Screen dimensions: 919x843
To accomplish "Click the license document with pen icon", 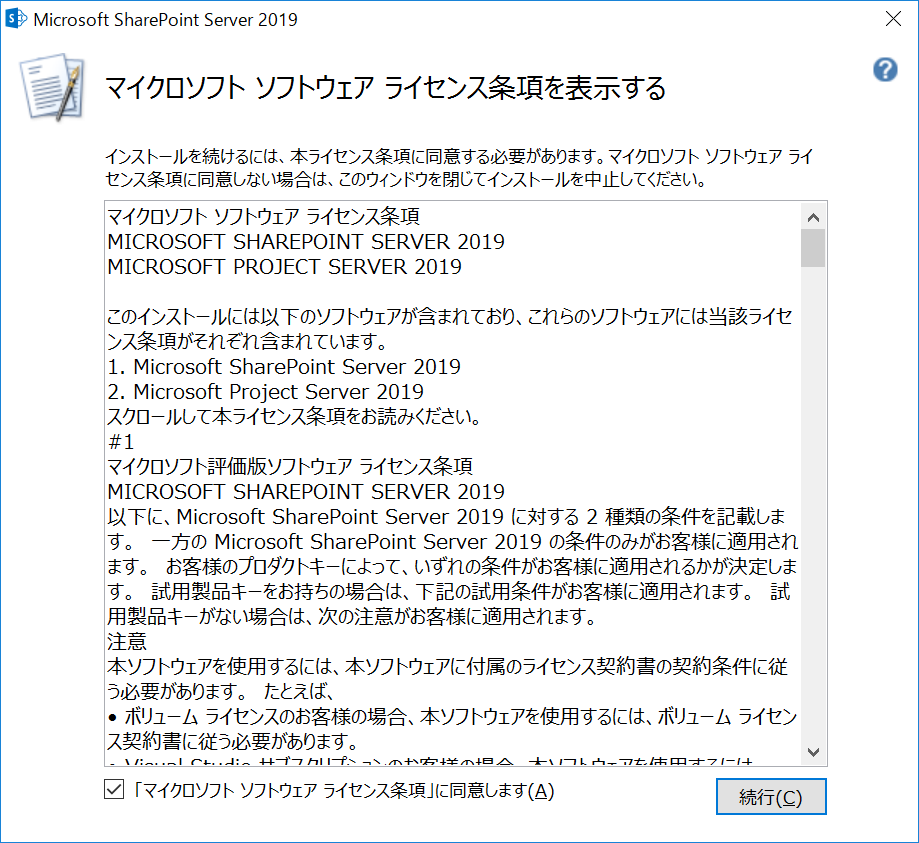I will point(53,87).
